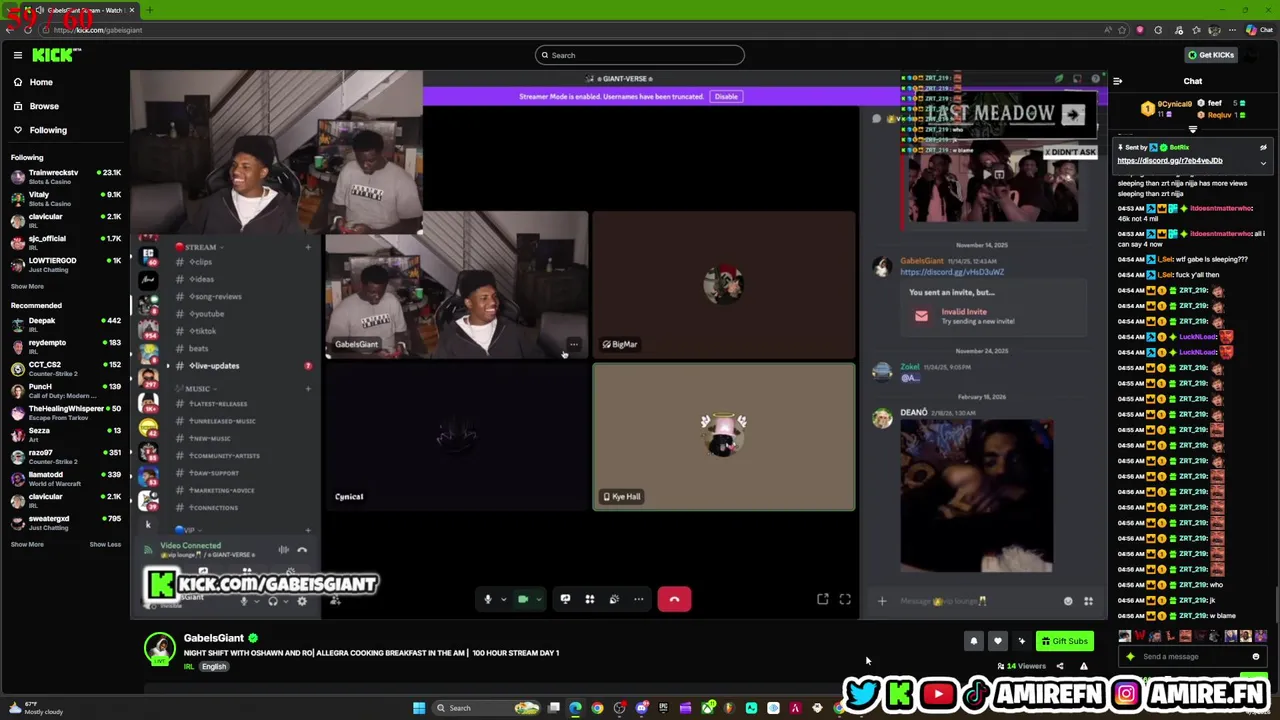Add attachment in Discord message box
The height and width of the screenshot is (720, 1280).
(x=882, y=601)
